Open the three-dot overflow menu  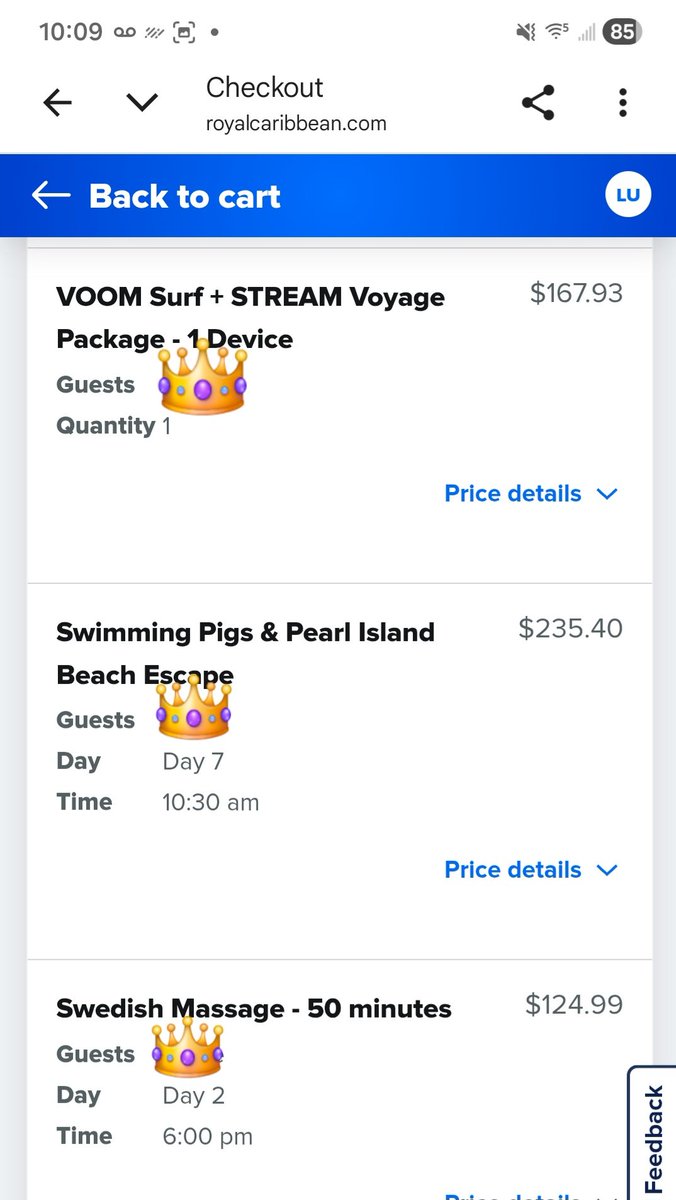click(x=623, y=103)
